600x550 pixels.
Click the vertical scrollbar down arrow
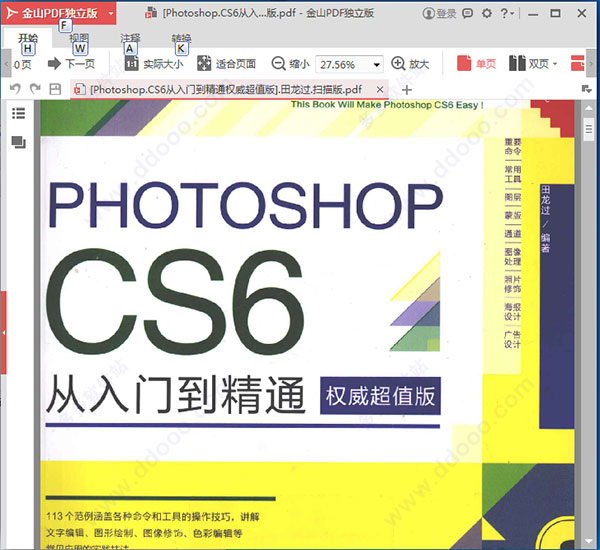tap(589, 542)
